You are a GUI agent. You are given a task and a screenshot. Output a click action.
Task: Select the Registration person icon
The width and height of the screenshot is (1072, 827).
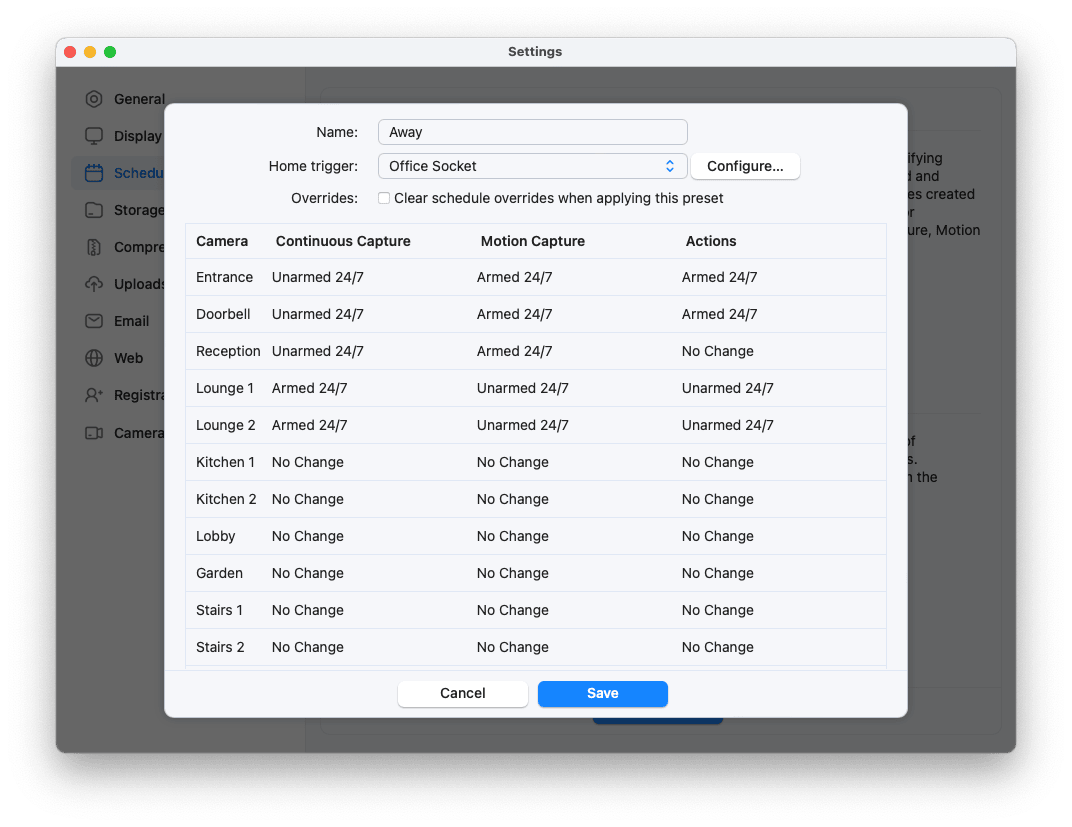tap(95, 395)
